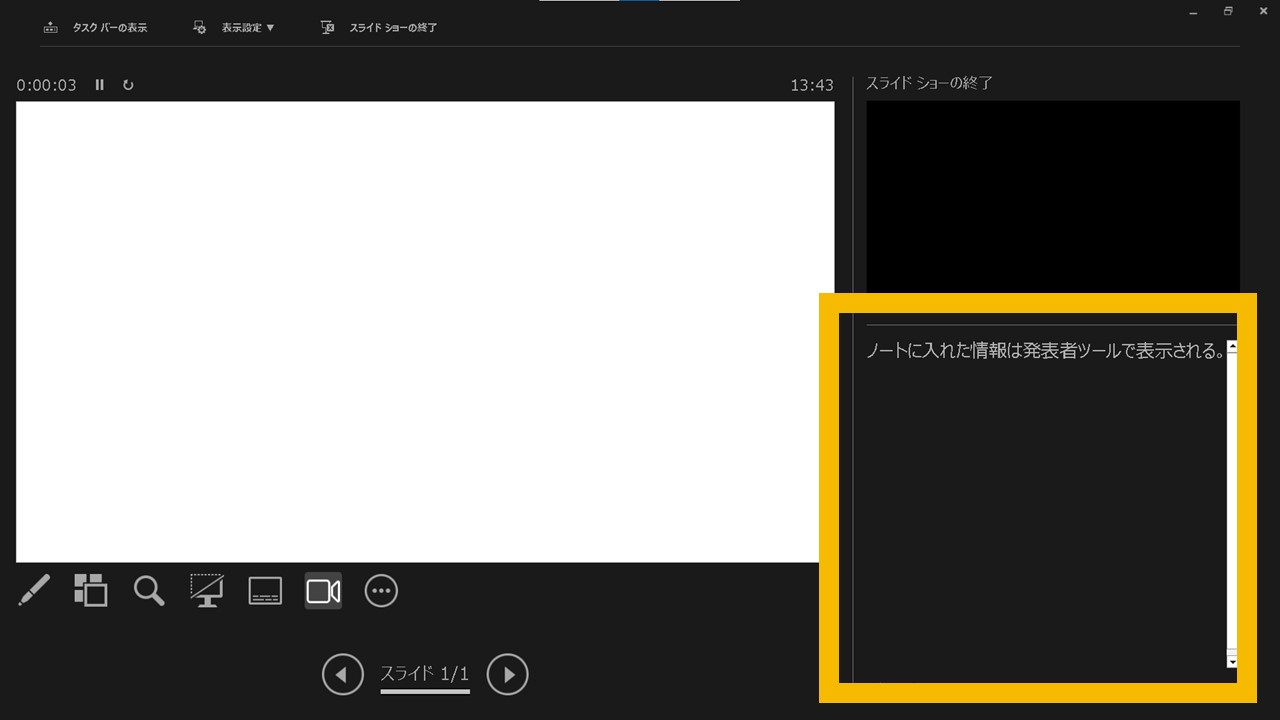Select the Zoom magnifier tool

click(x=148, y=590)
